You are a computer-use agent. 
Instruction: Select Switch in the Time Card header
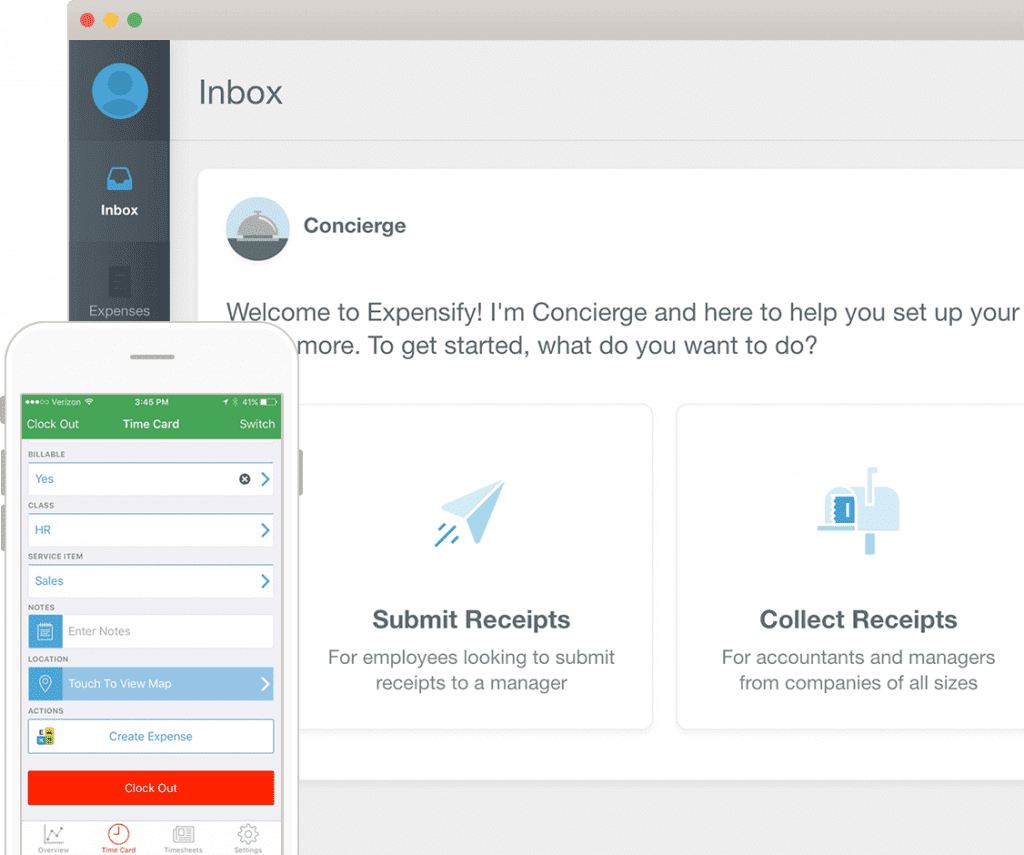pyautogui.click(x=257, y=424)
